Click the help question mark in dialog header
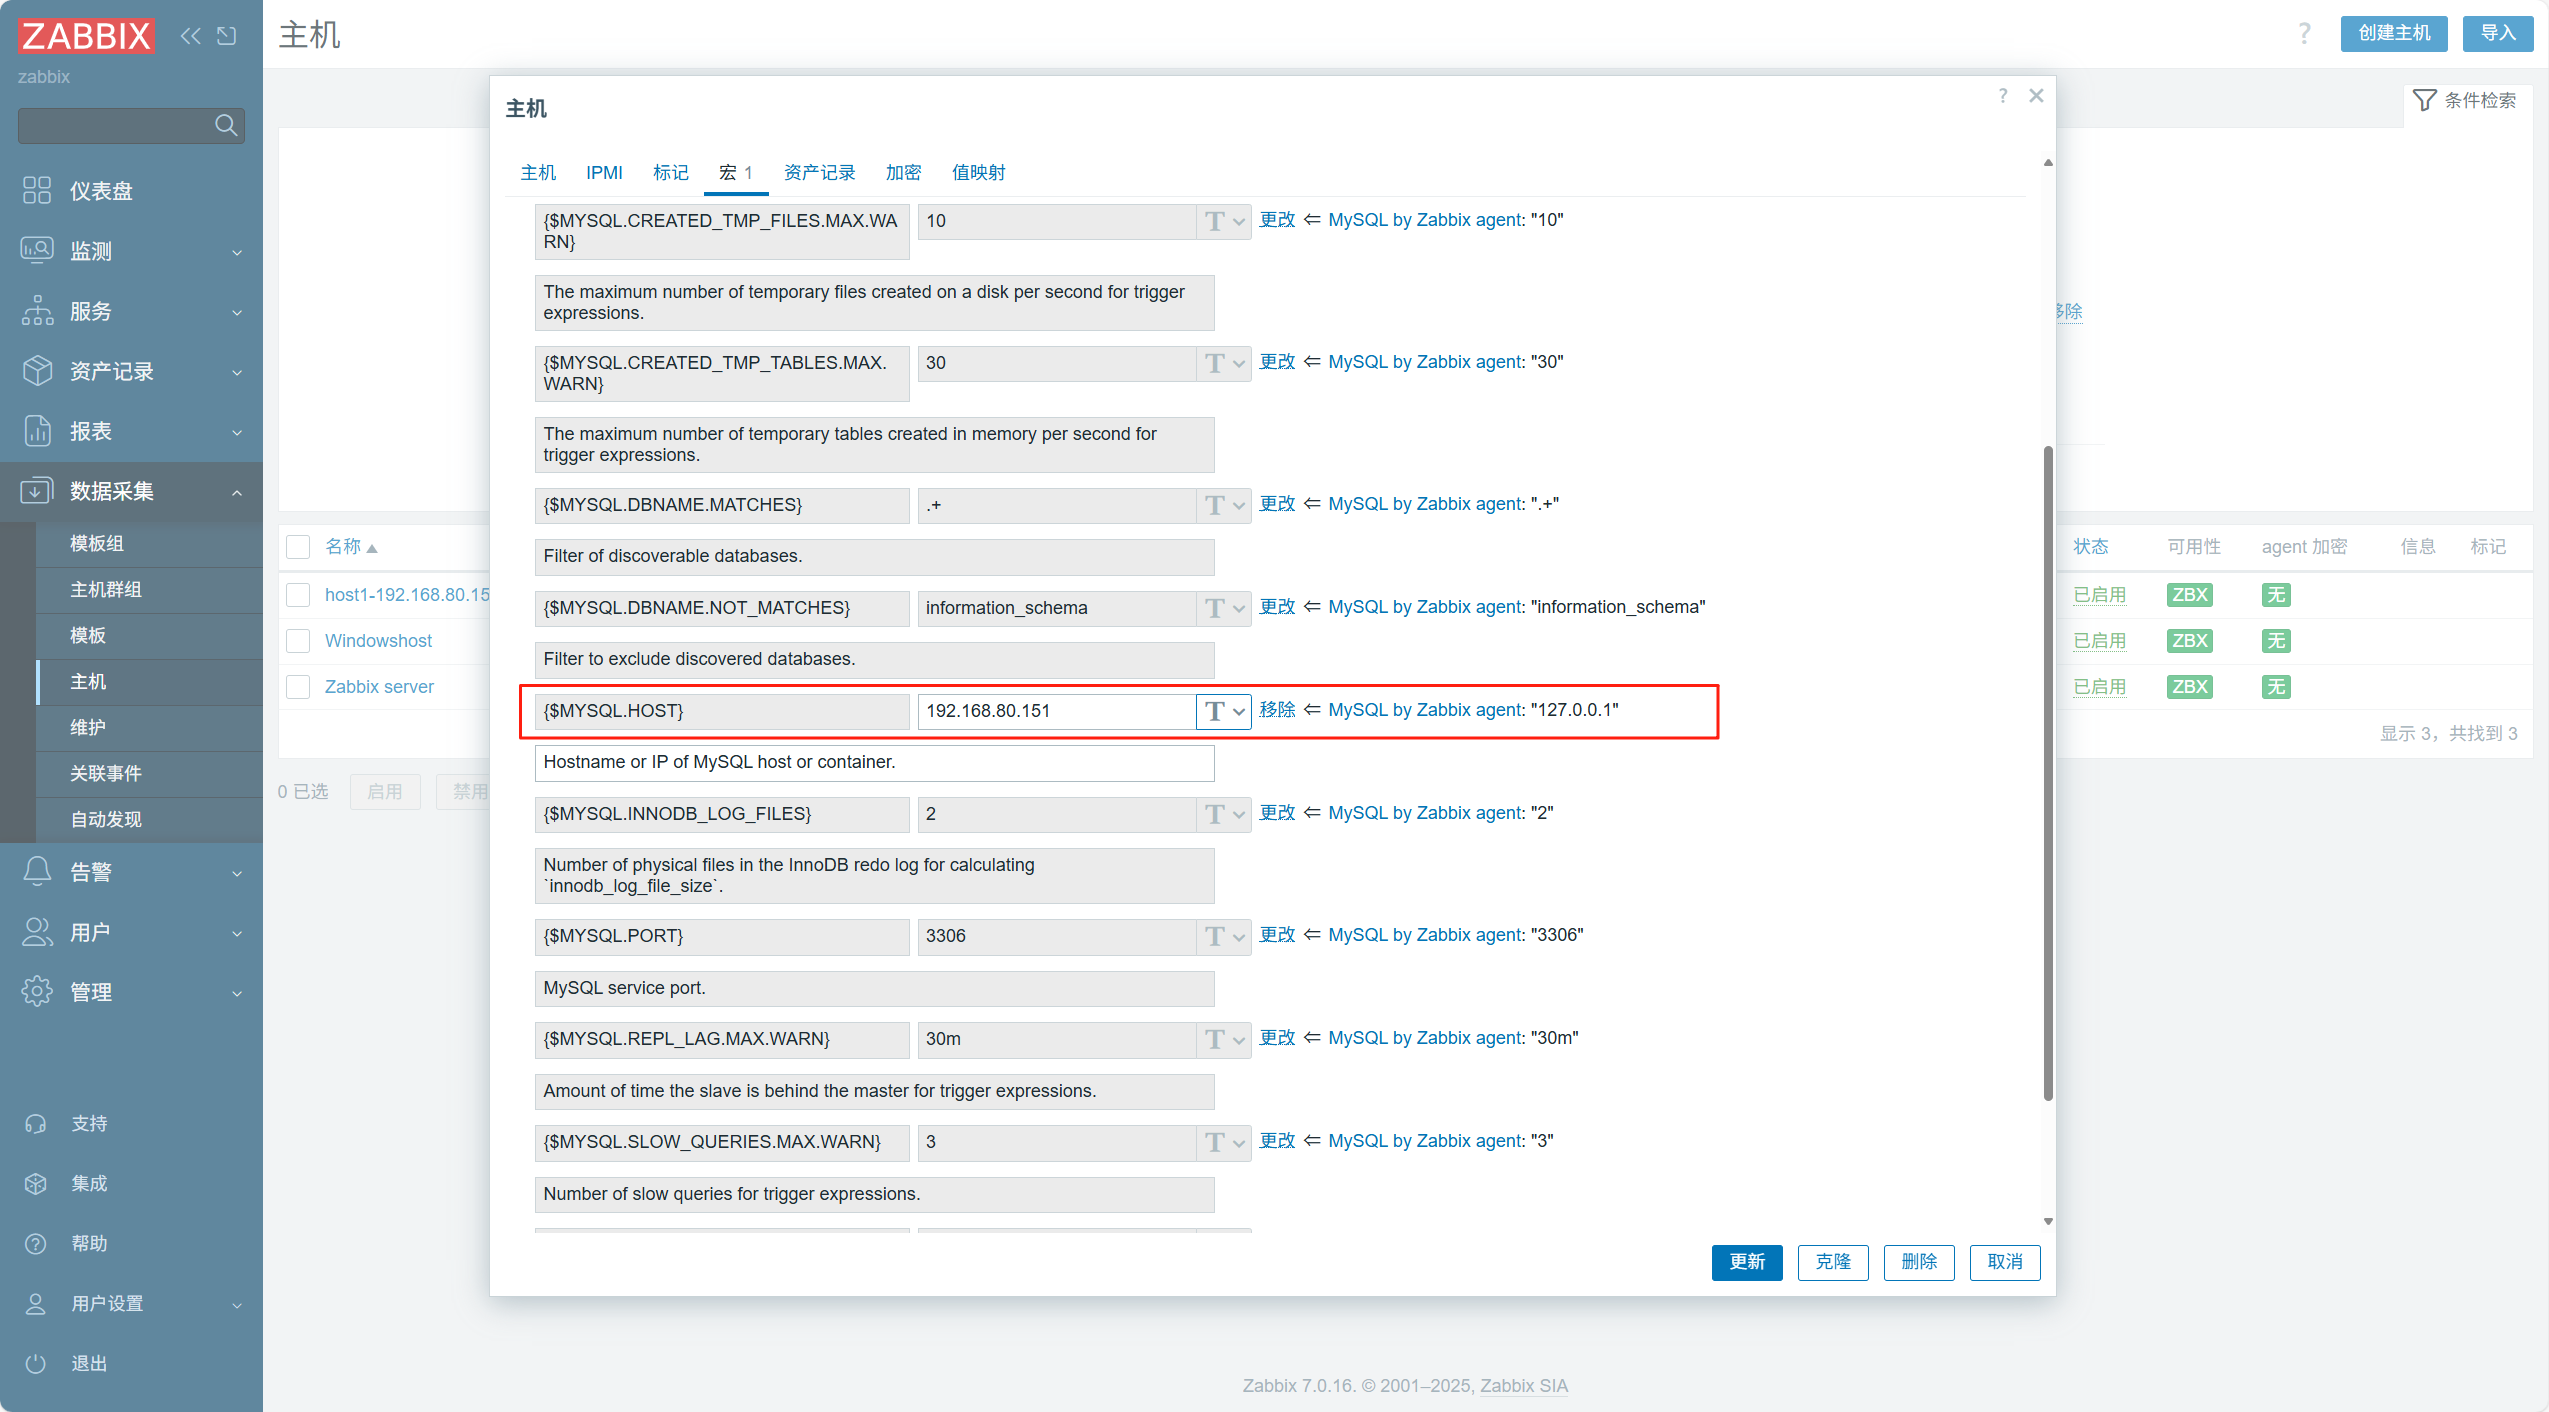This screenshot has height=1412, width=2549. [2002, 96]
